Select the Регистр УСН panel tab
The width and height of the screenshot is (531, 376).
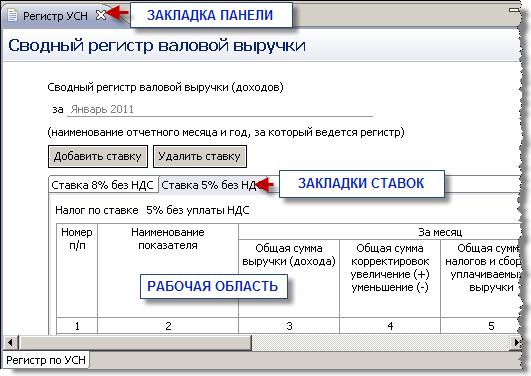pyautogui.click(x=55, y=16)
